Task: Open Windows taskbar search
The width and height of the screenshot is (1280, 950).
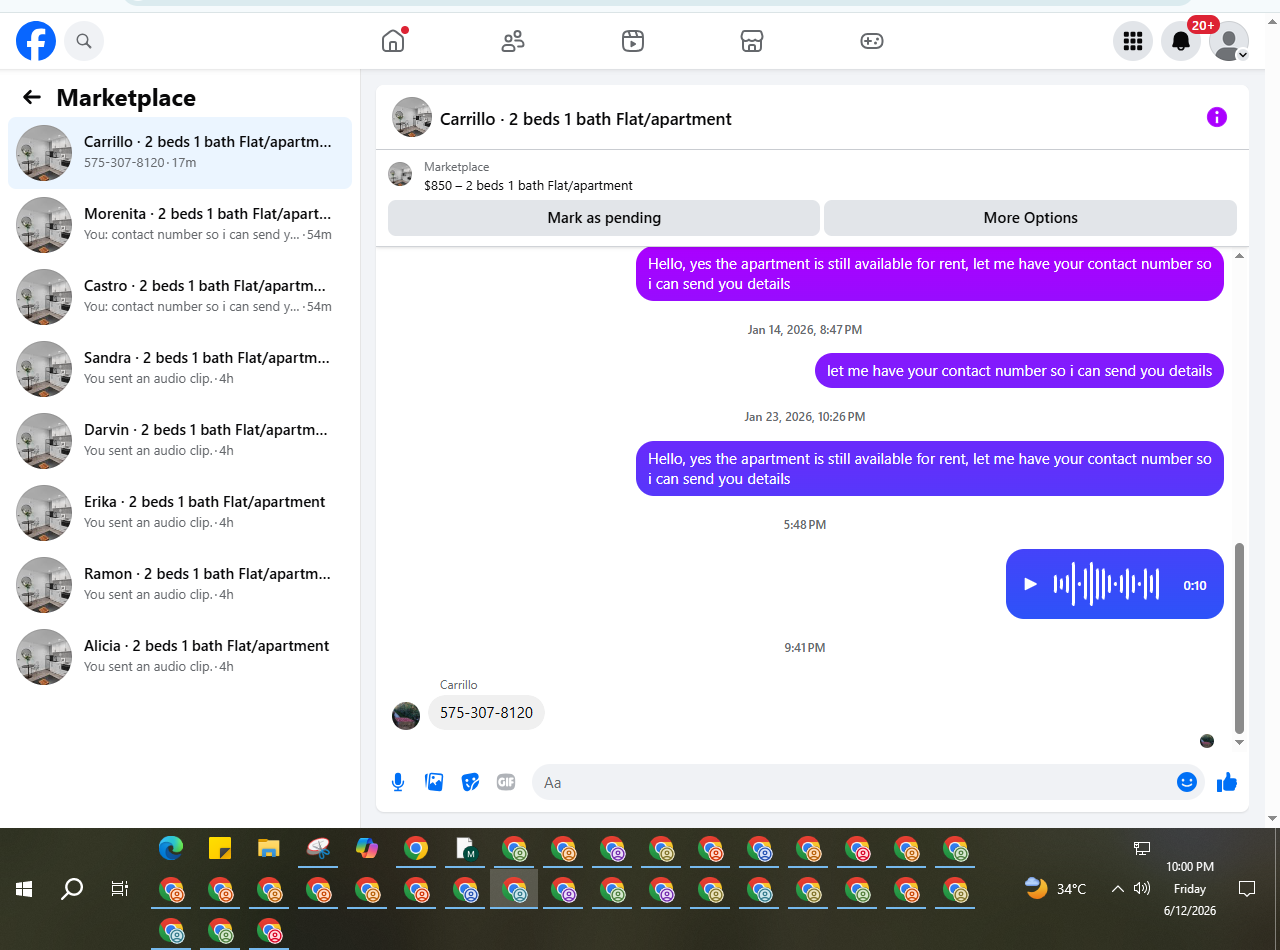Action: click(72, 888)
